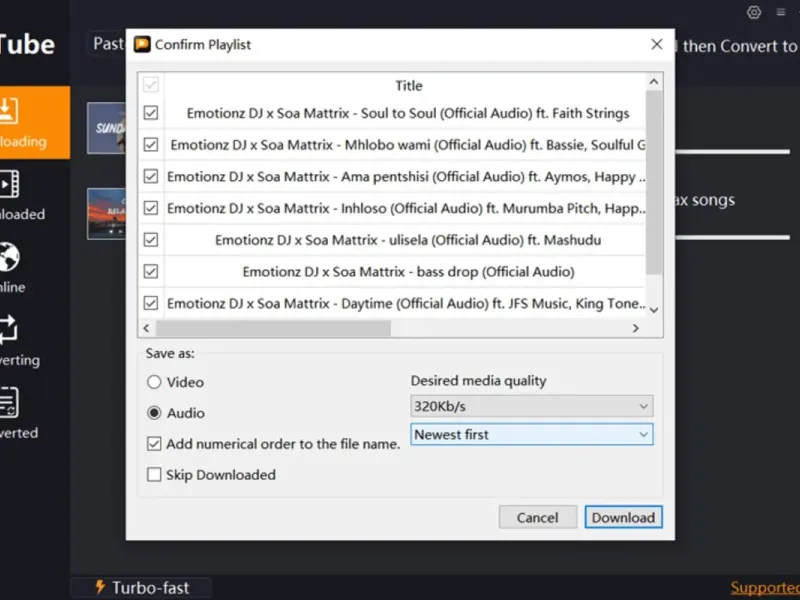Image resolution: width=800 pixels, height=600 pixels.
Task: Toggle 'Add numerical order to the file name'
Action: (x=154, y=443)
